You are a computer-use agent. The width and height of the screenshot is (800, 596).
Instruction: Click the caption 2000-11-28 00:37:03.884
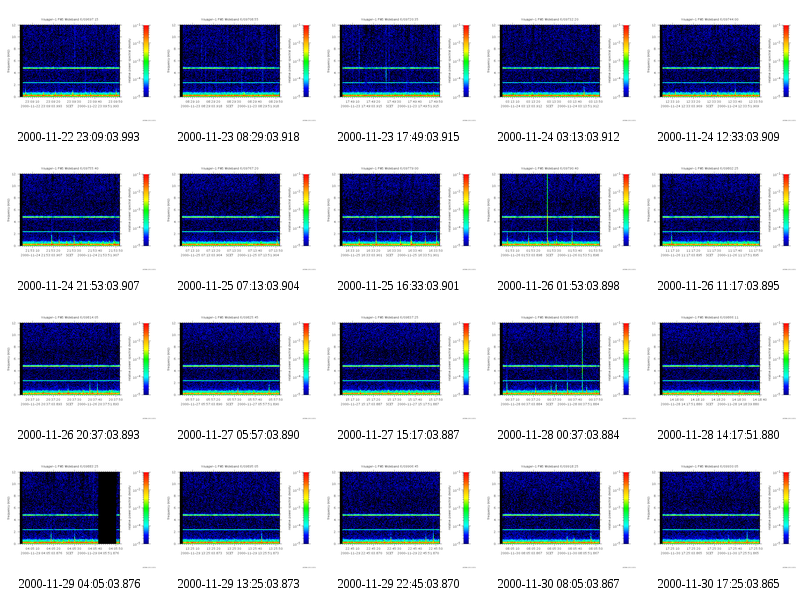pos(558,435)
